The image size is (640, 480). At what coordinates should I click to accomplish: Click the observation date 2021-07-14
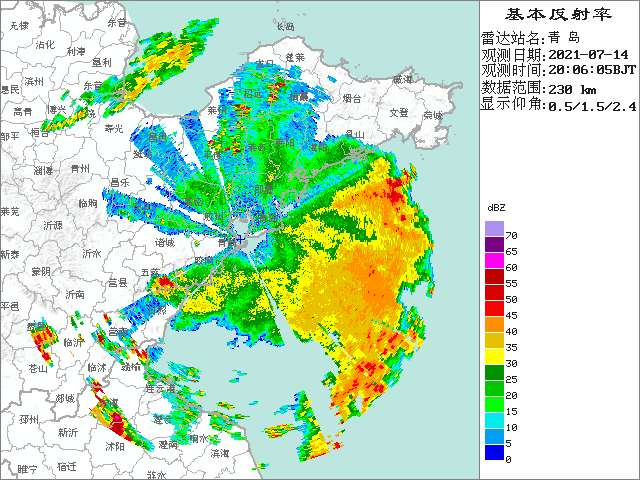[590, 54]
